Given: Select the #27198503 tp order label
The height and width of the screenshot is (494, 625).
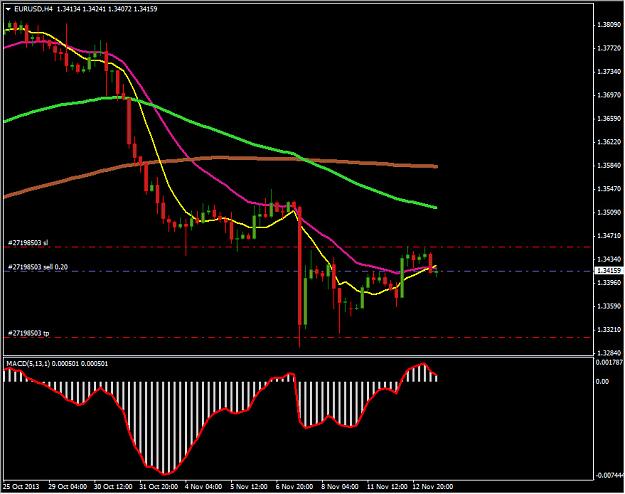Looking at the screenshot, I should pos(29,333).
